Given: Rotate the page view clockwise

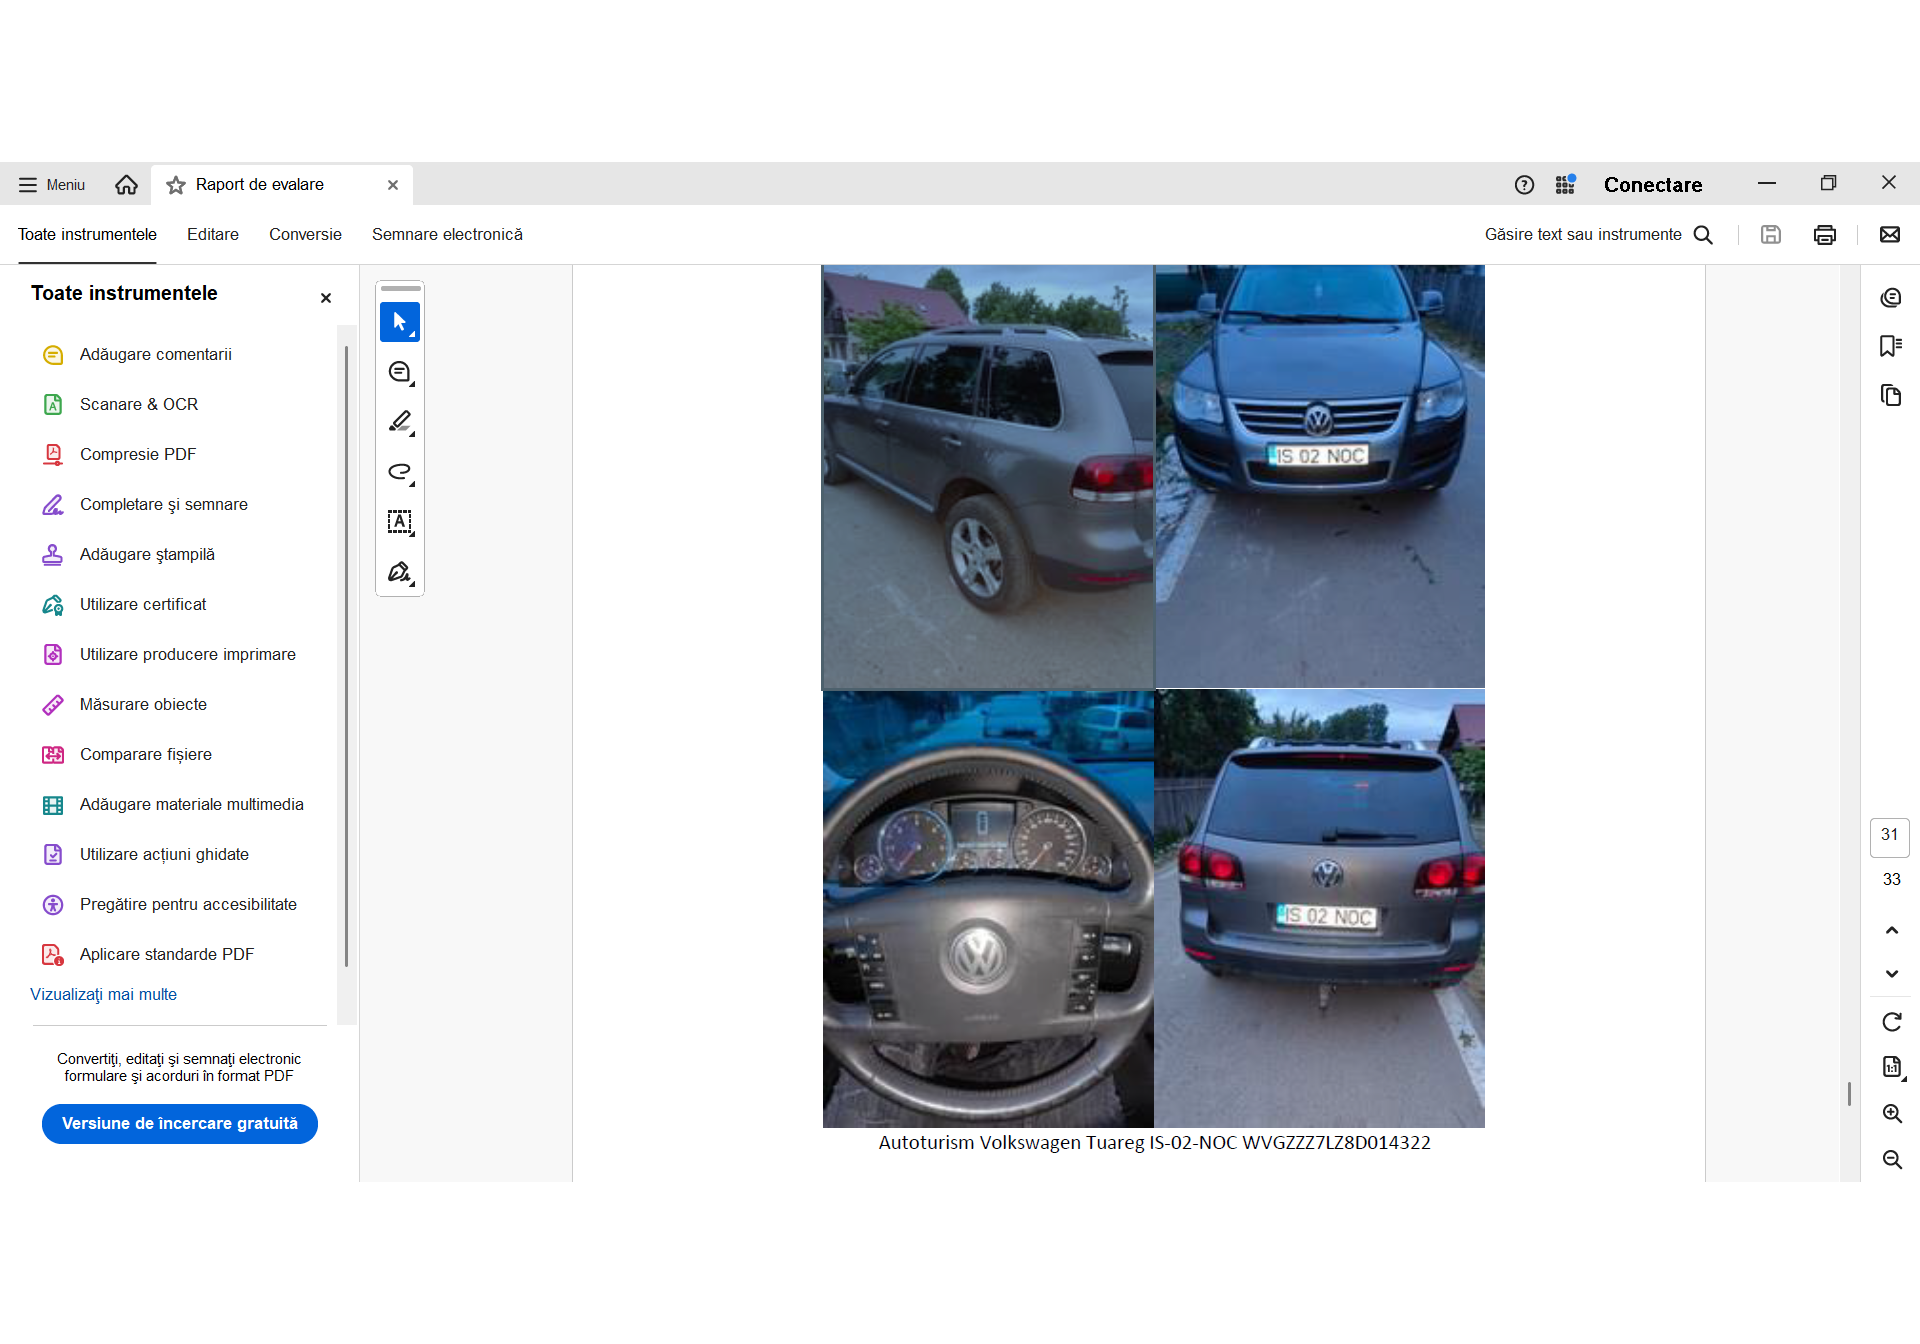Looking at the screenshot, I should 1891,1022.
